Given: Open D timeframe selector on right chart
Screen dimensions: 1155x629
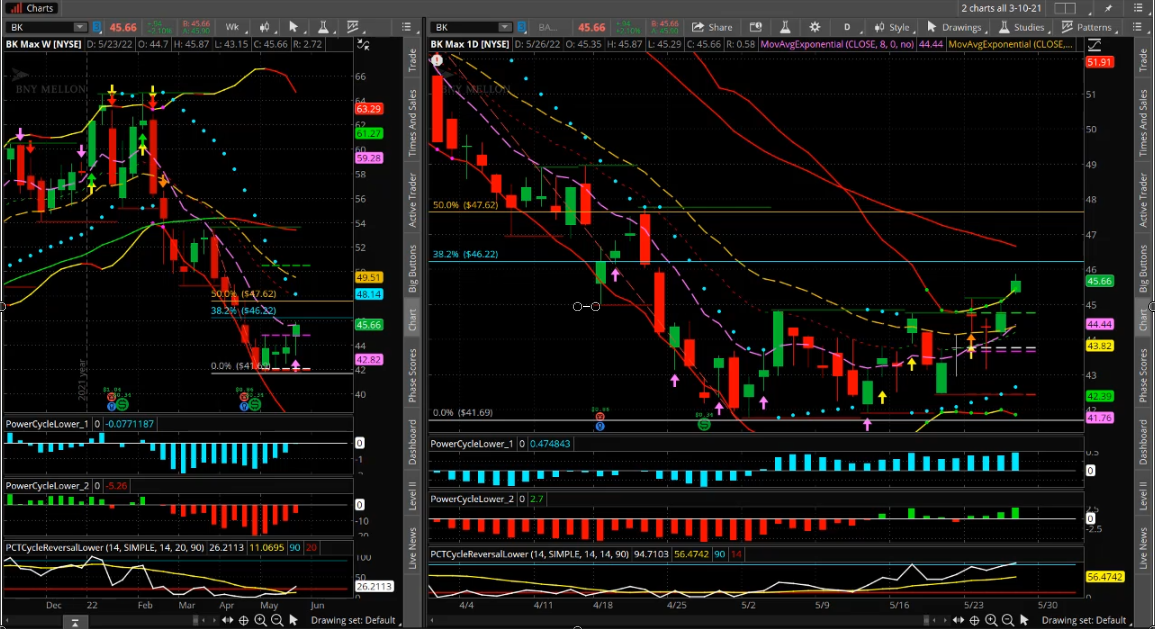Looking at the screenshot, I should coord(847,27).
